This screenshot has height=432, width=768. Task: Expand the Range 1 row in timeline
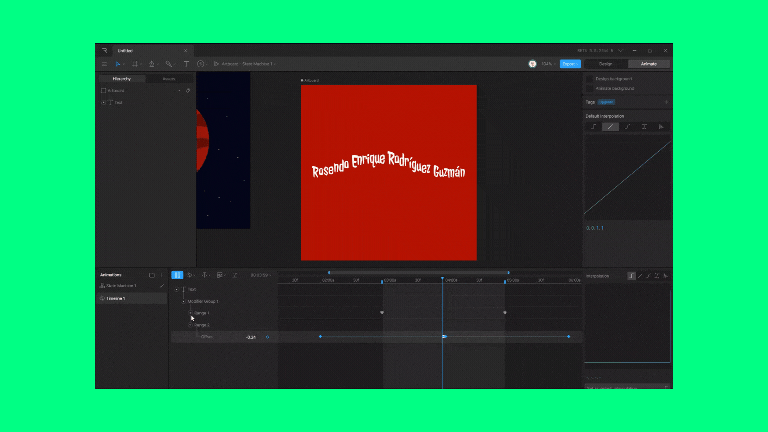tap(191, 313)
